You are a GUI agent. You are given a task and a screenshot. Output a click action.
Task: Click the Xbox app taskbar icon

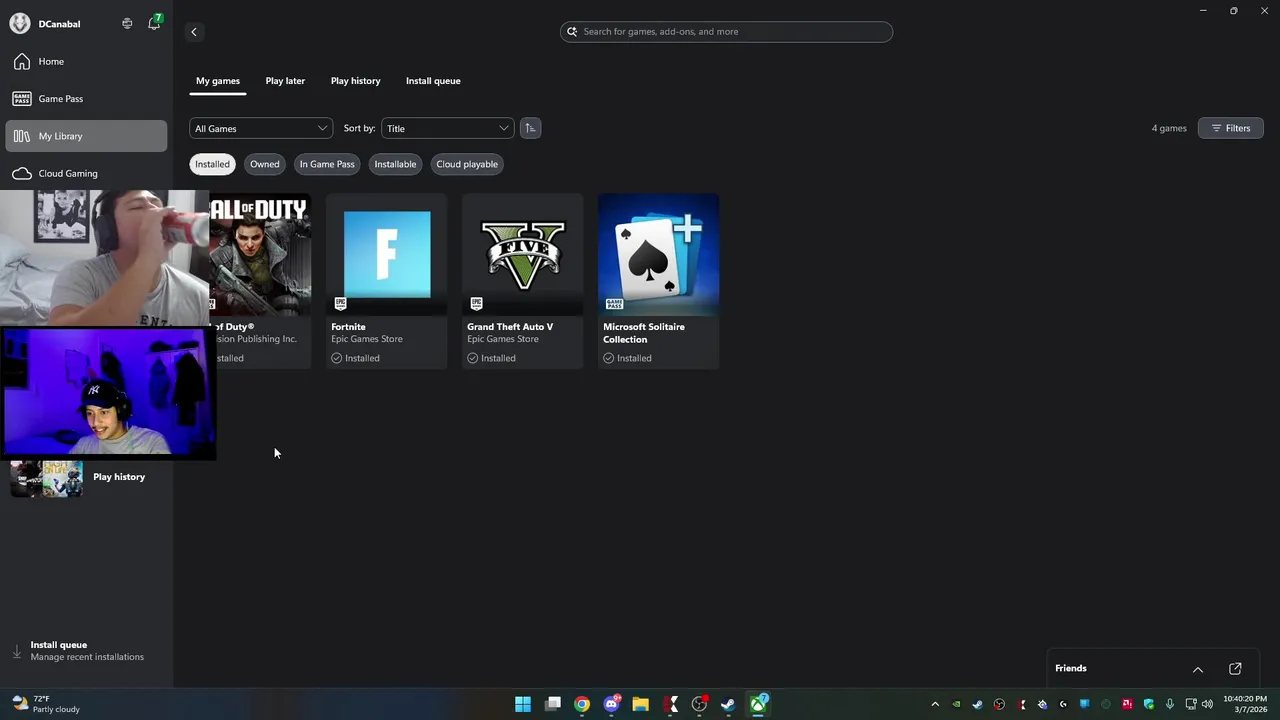click(759, 704)
